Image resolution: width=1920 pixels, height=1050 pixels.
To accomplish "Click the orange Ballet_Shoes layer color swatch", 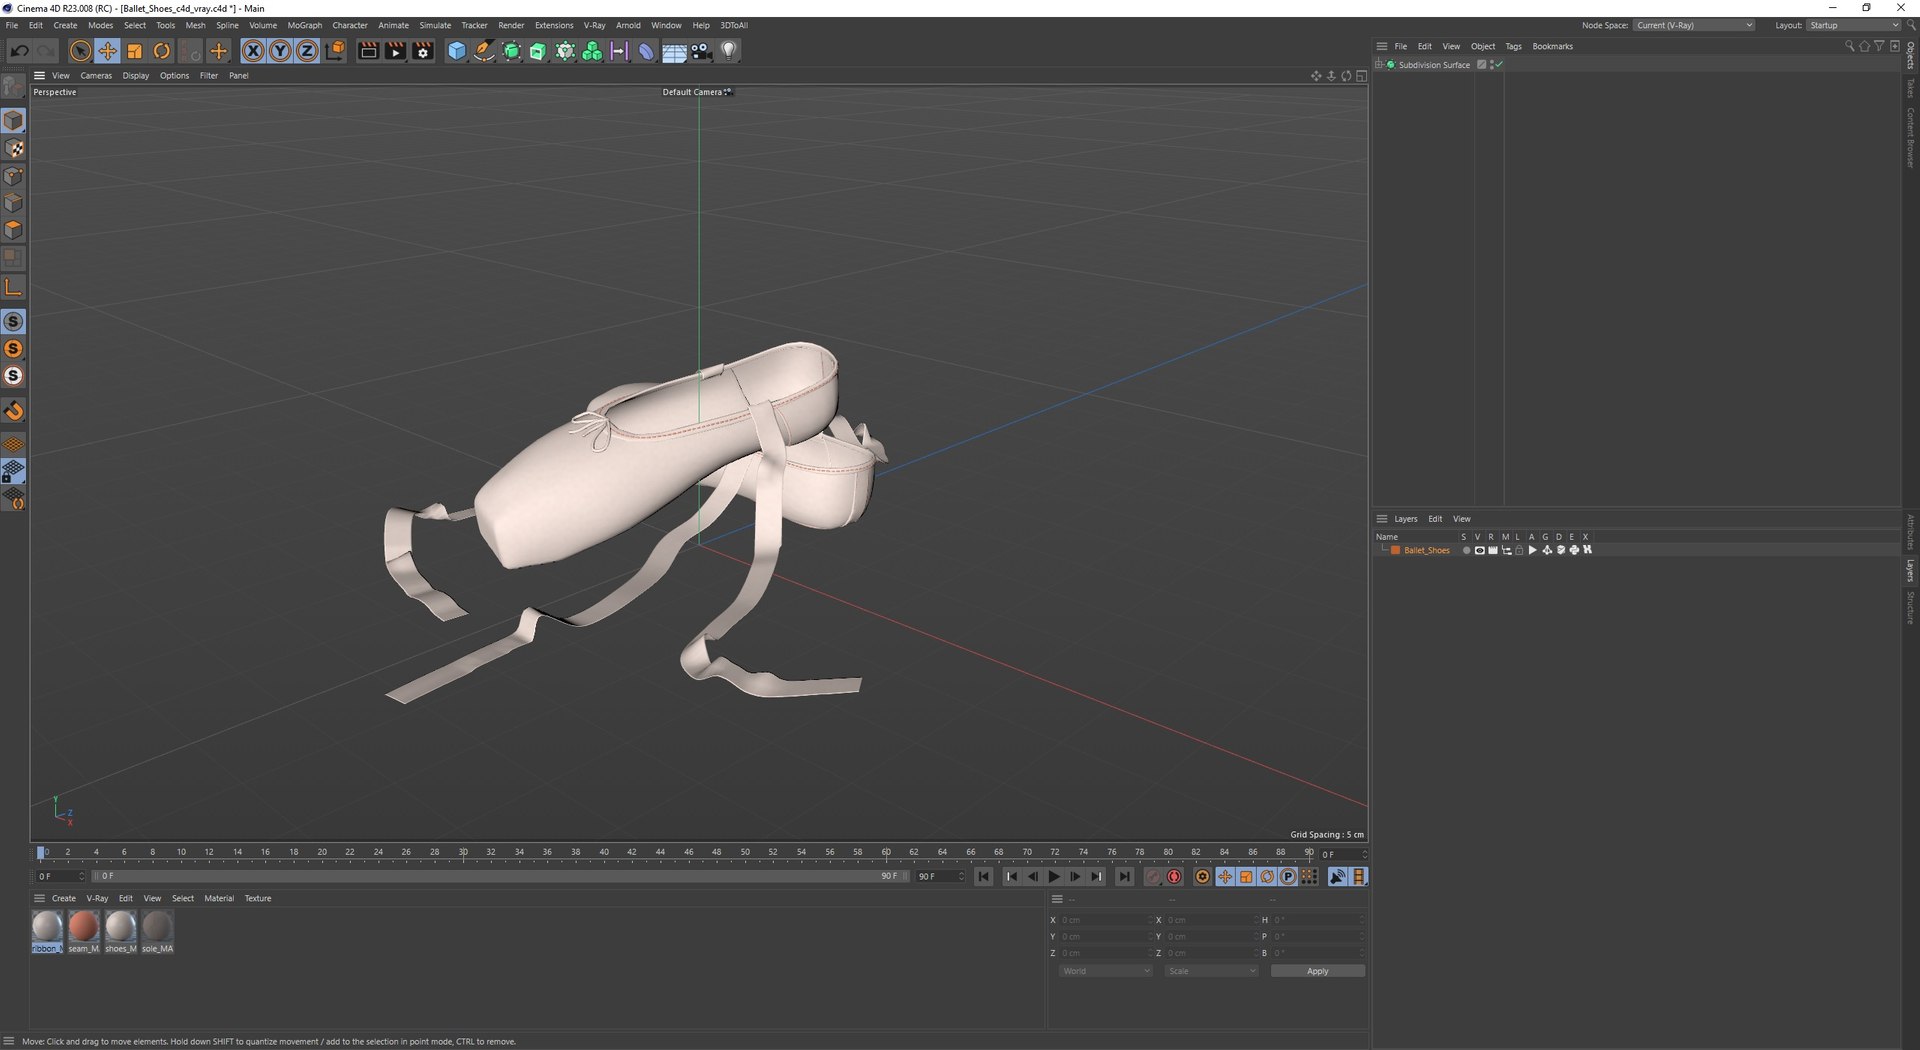I will [1396, 550].
